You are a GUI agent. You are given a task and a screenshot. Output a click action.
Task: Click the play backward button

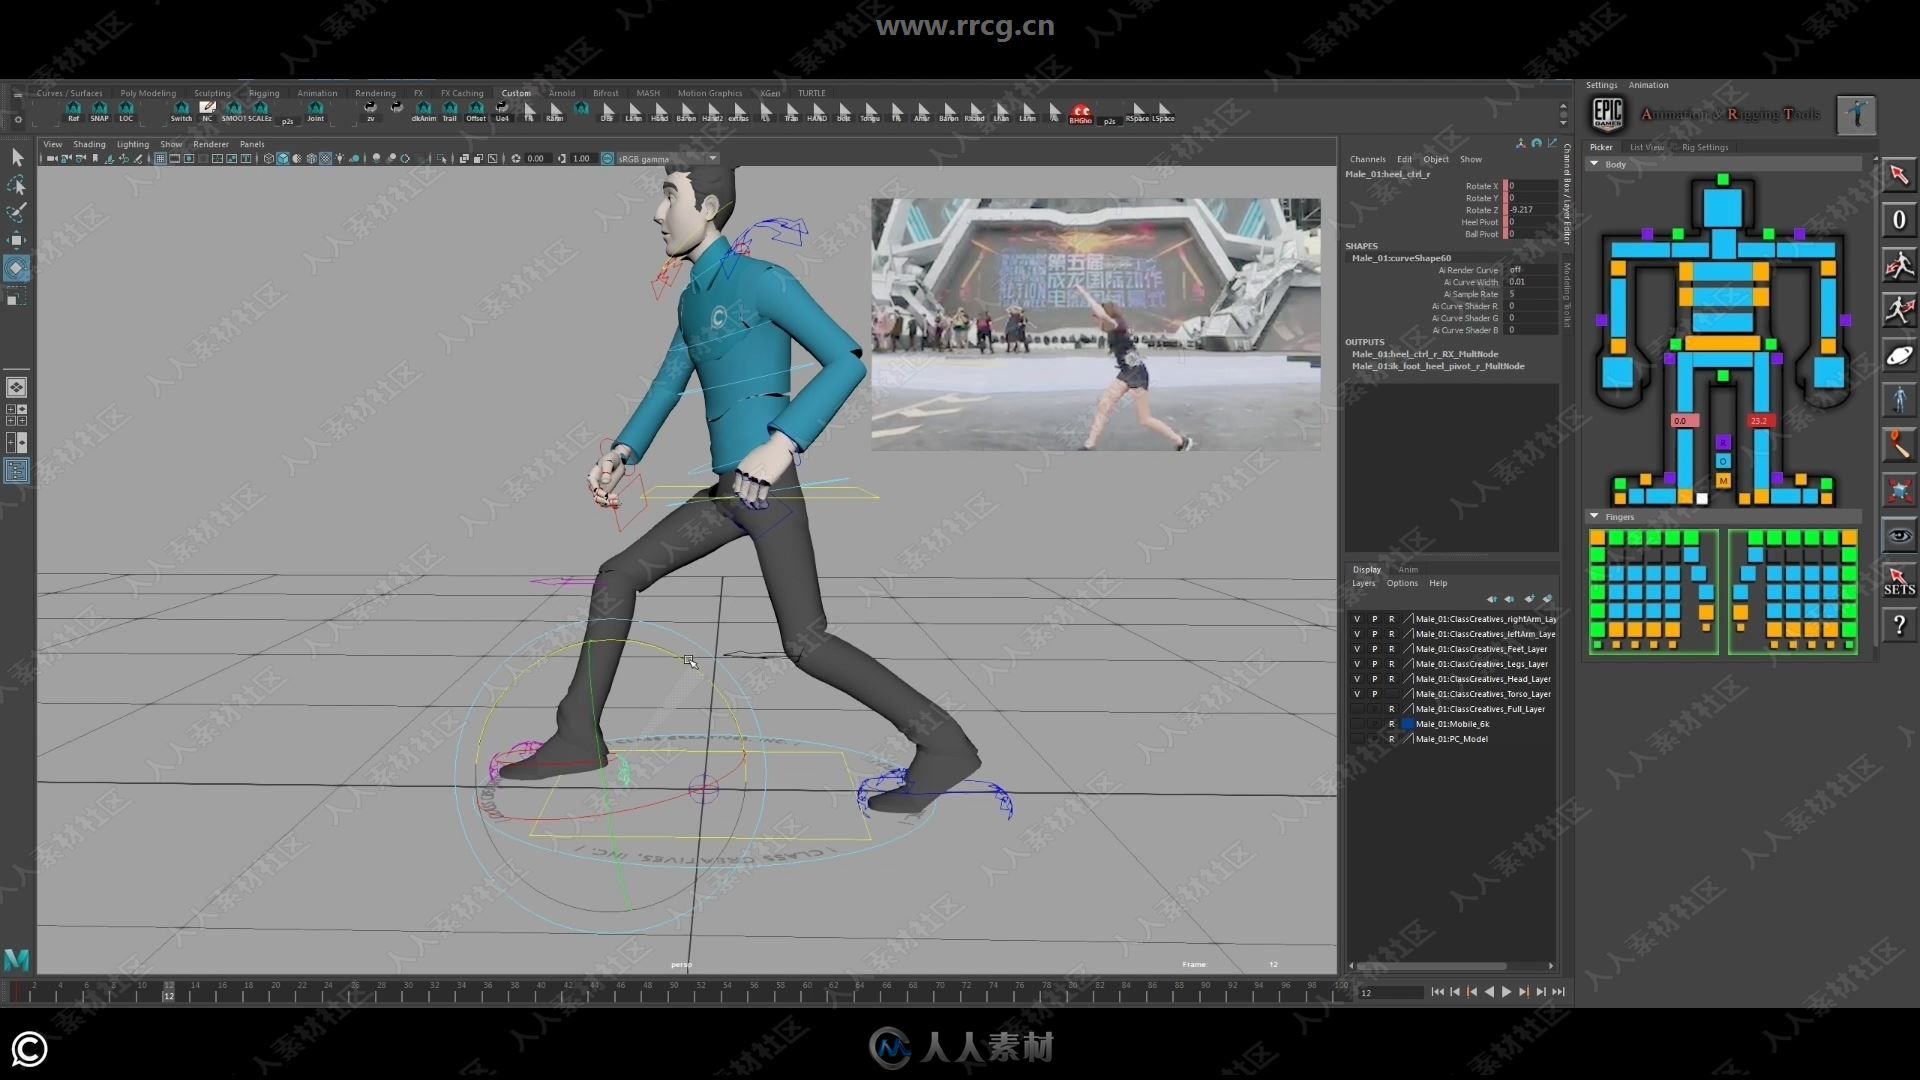pyautogui.click(x=1489, y=992)
